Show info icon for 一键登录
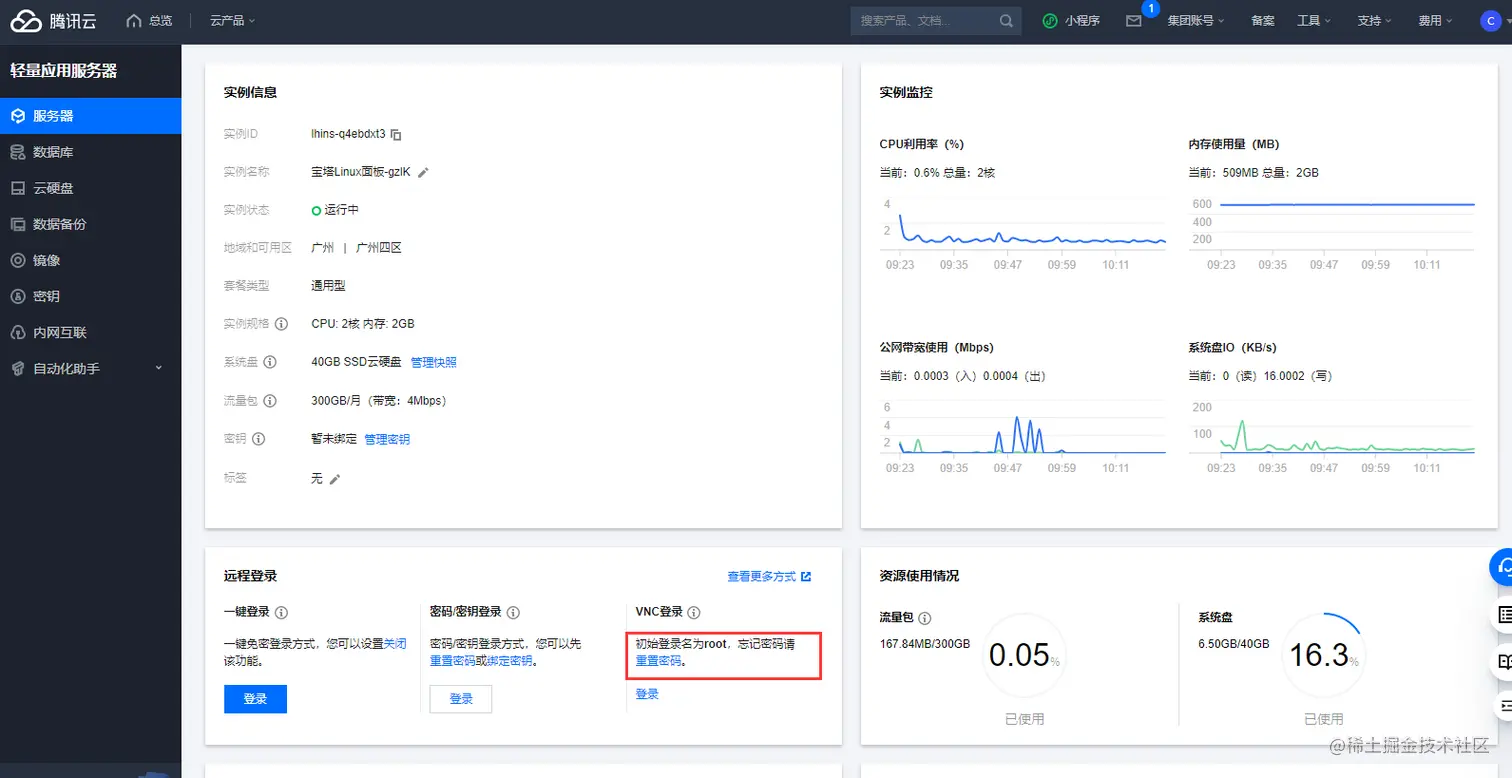Screen dimensions: 1512x778 click(x=281, y=612)
